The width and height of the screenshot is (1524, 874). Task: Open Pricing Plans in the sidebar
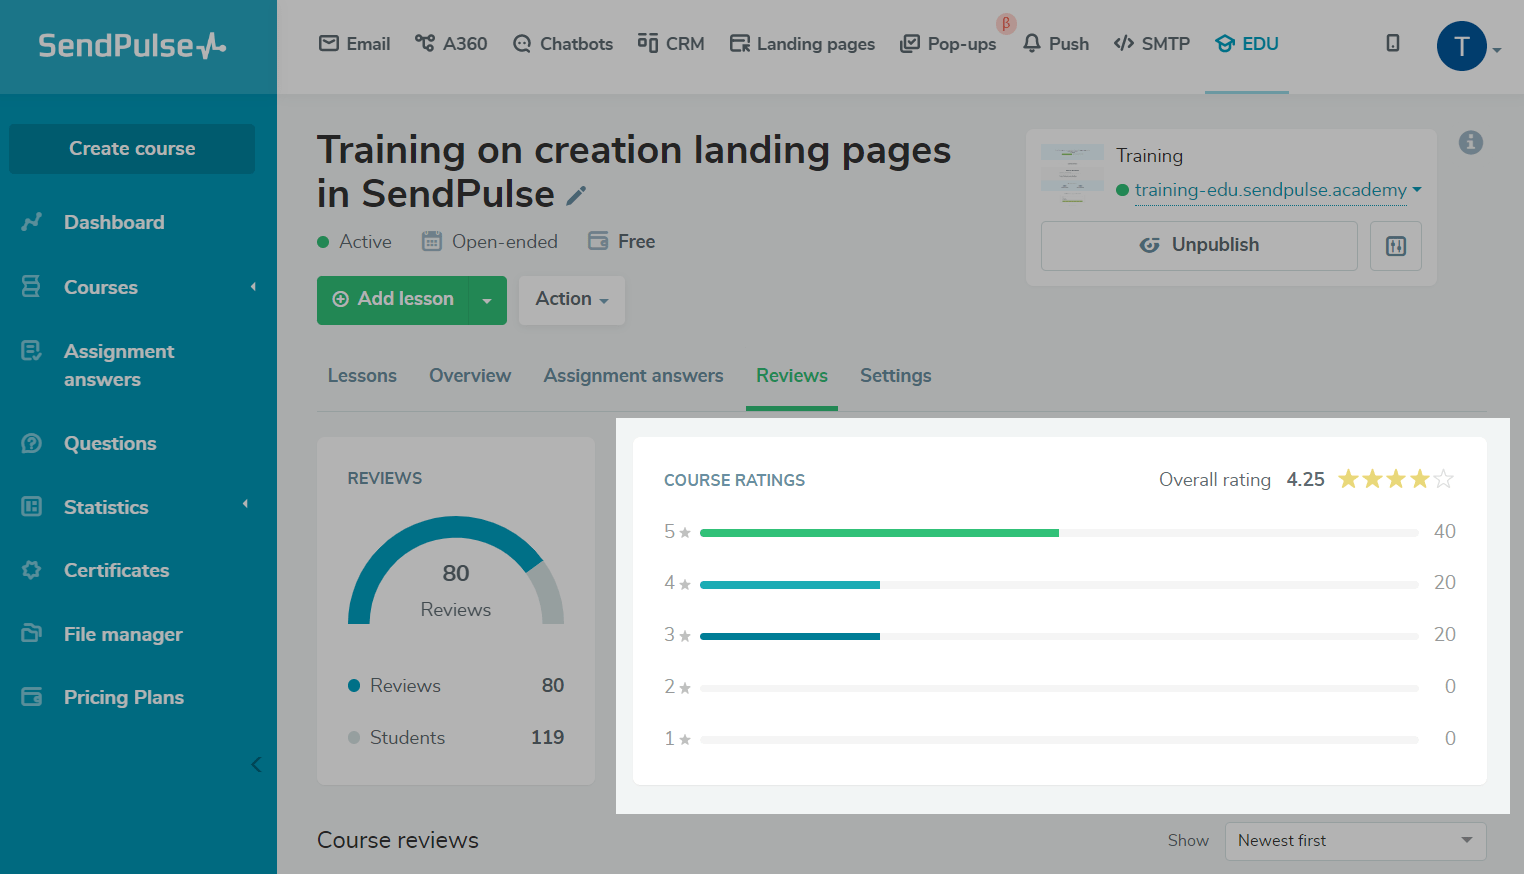click(124, 697)
